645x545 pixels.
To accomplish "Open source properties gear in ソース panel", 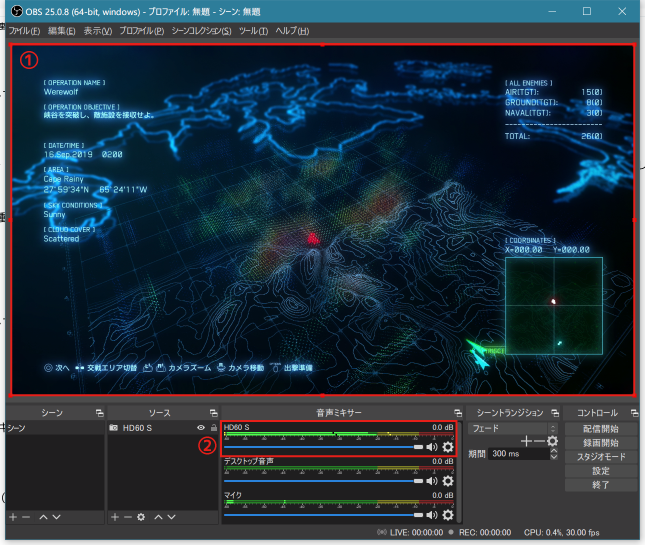I will (141, 517).
